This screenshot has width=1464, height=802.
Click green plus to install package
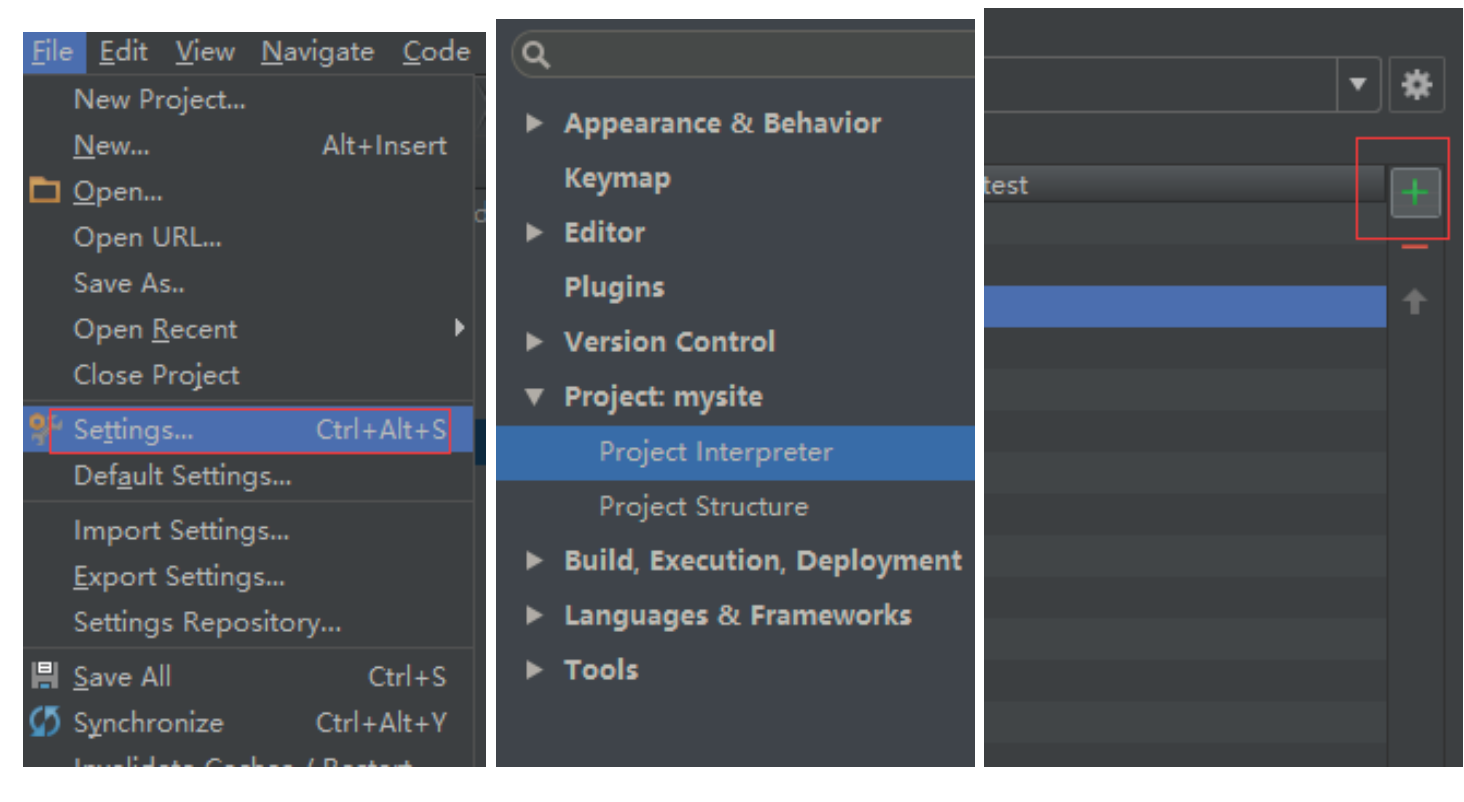(1415, 192)
